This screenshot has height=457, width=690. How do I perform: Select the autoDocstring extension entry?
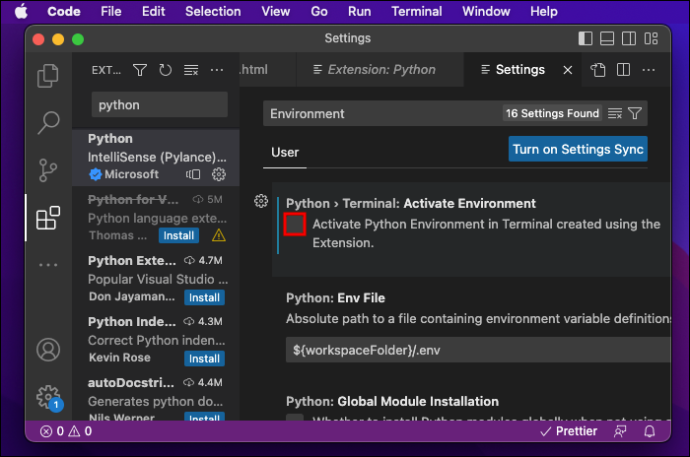click(x=156, y=397)
